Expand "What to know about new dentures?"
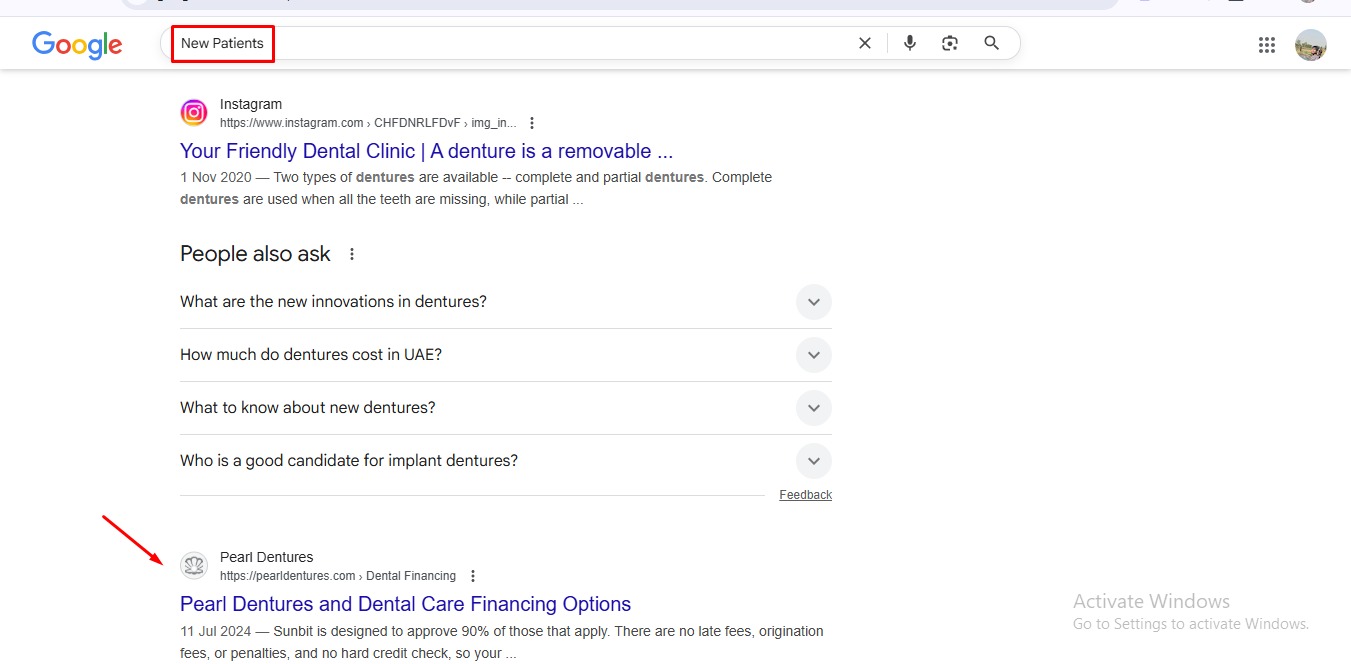 pos(813,408)
